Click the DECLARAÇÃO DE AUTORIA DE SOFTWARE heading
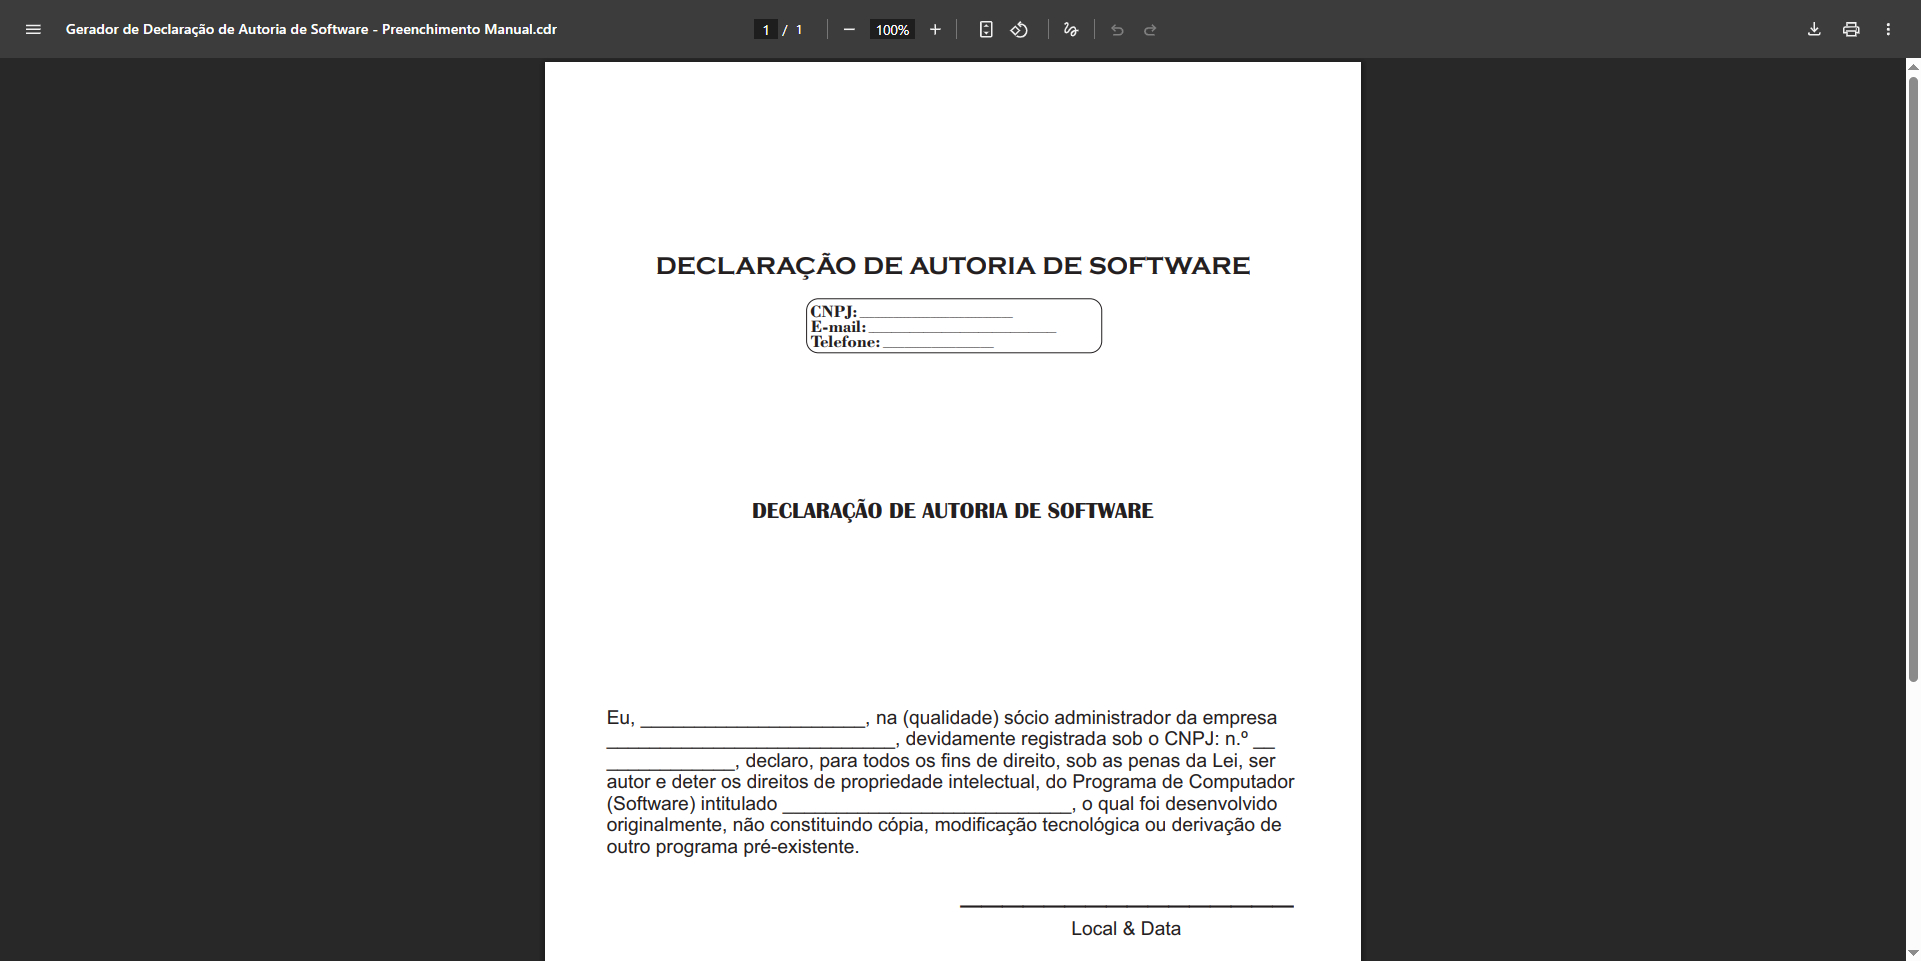Viewport: 1921px width, 961px height. tap(952, 265)
